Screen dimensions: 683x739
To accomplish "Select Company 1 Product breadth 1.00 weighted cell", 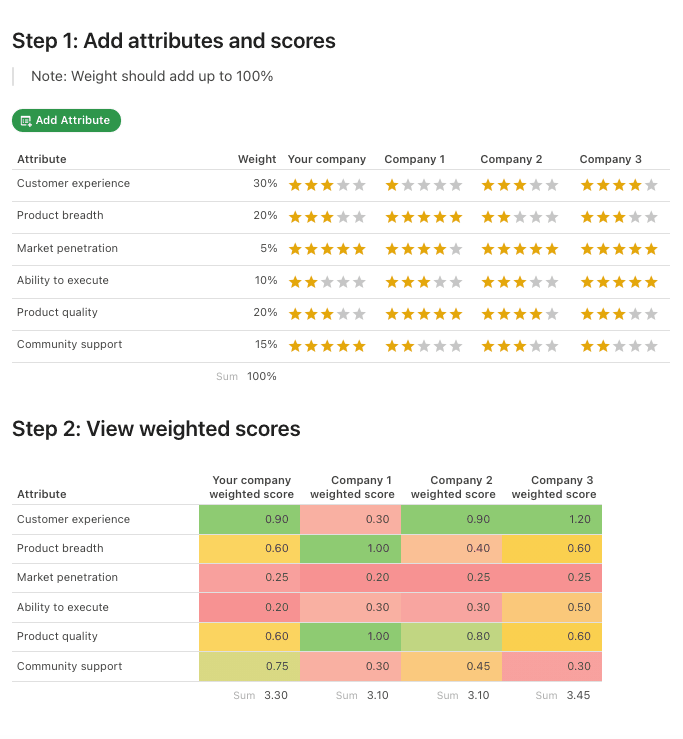I will tap(350, 549).
